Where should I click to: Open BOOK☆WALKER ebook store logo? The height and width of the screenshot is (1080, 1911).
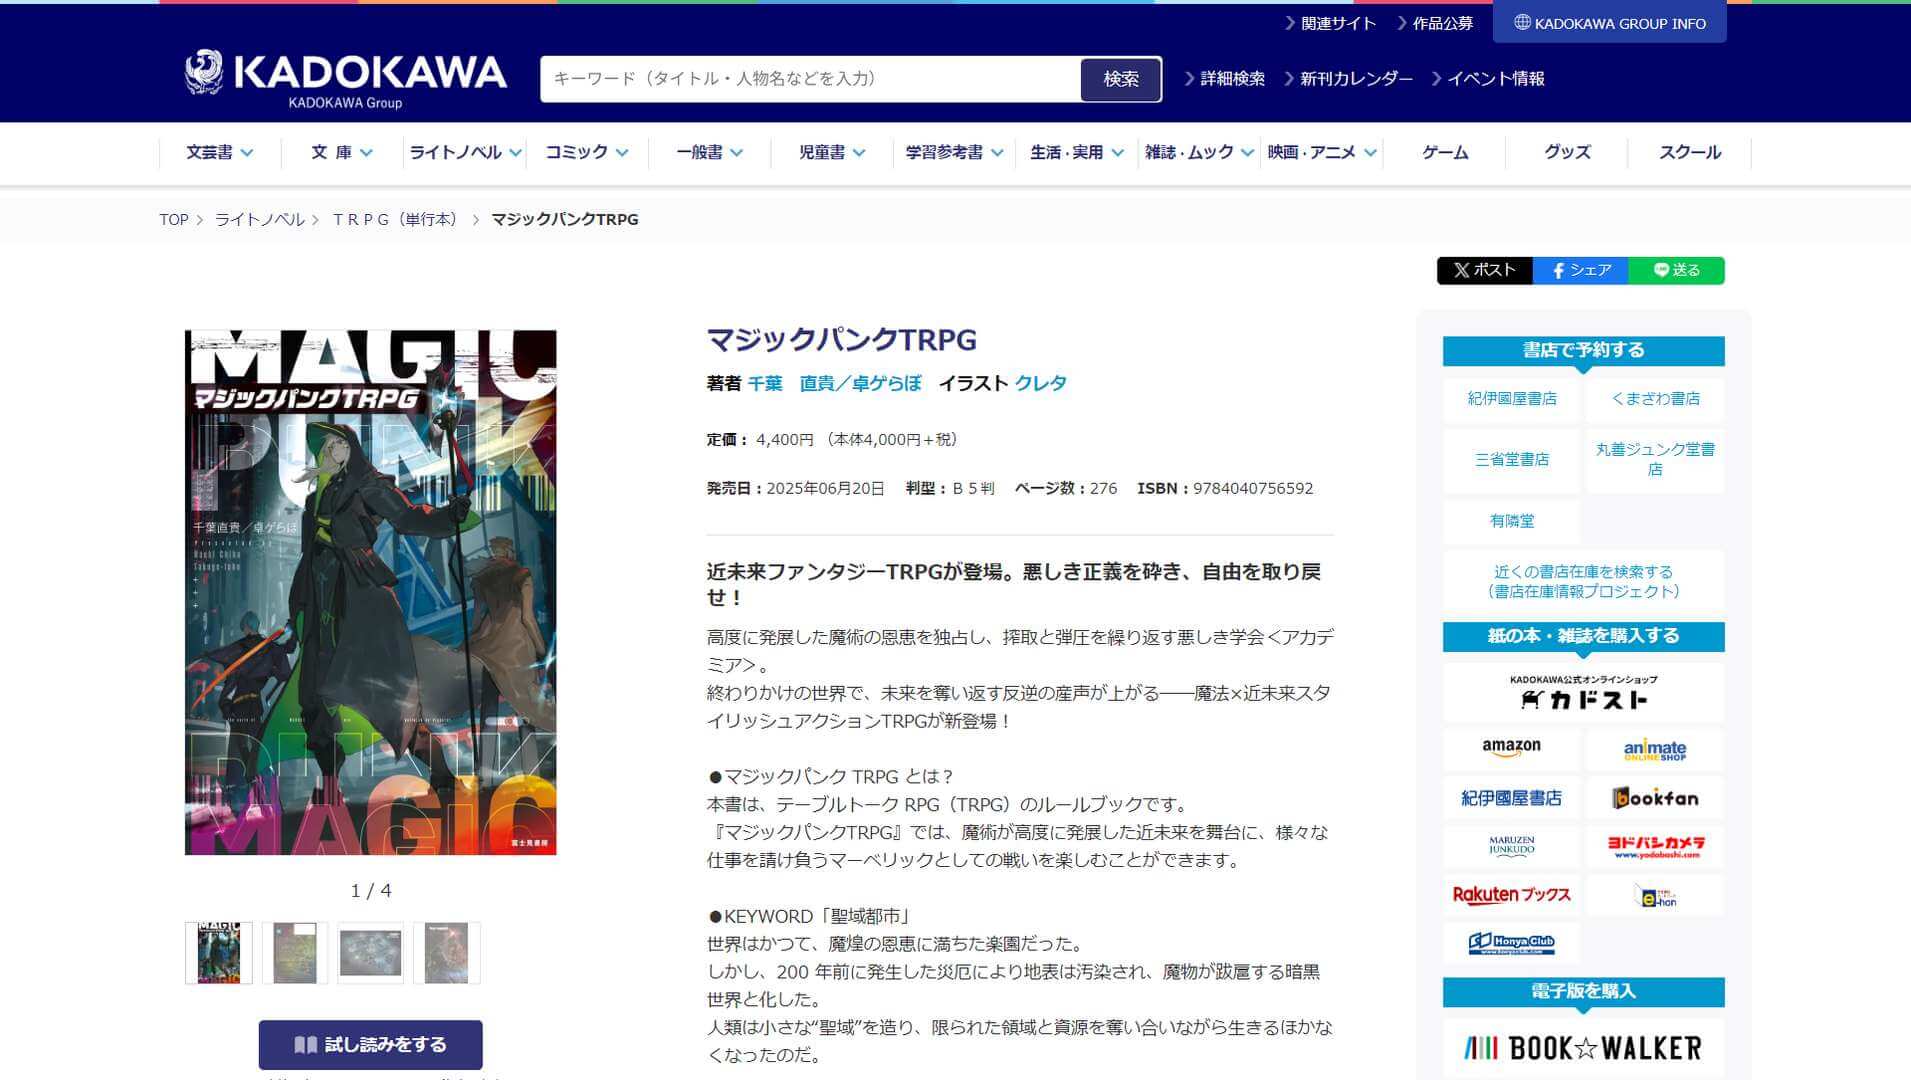click(x=1583, y=1047)
